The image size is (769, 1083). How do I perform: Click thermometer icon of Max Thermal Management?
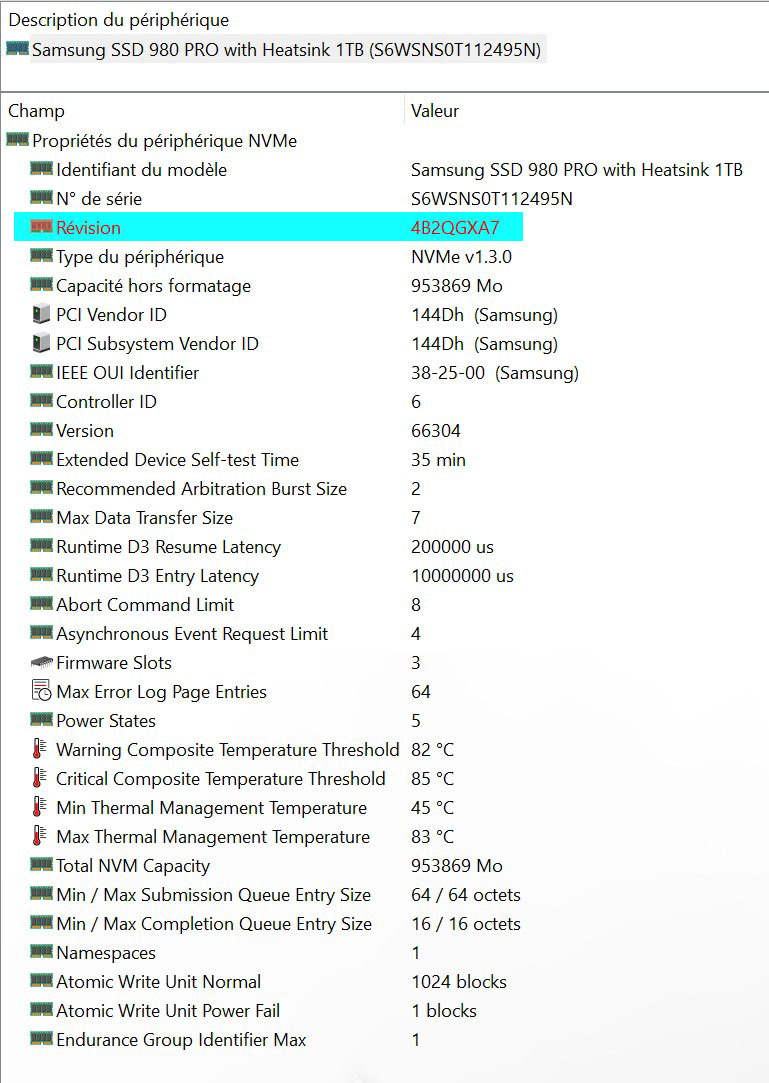point(40,836)
